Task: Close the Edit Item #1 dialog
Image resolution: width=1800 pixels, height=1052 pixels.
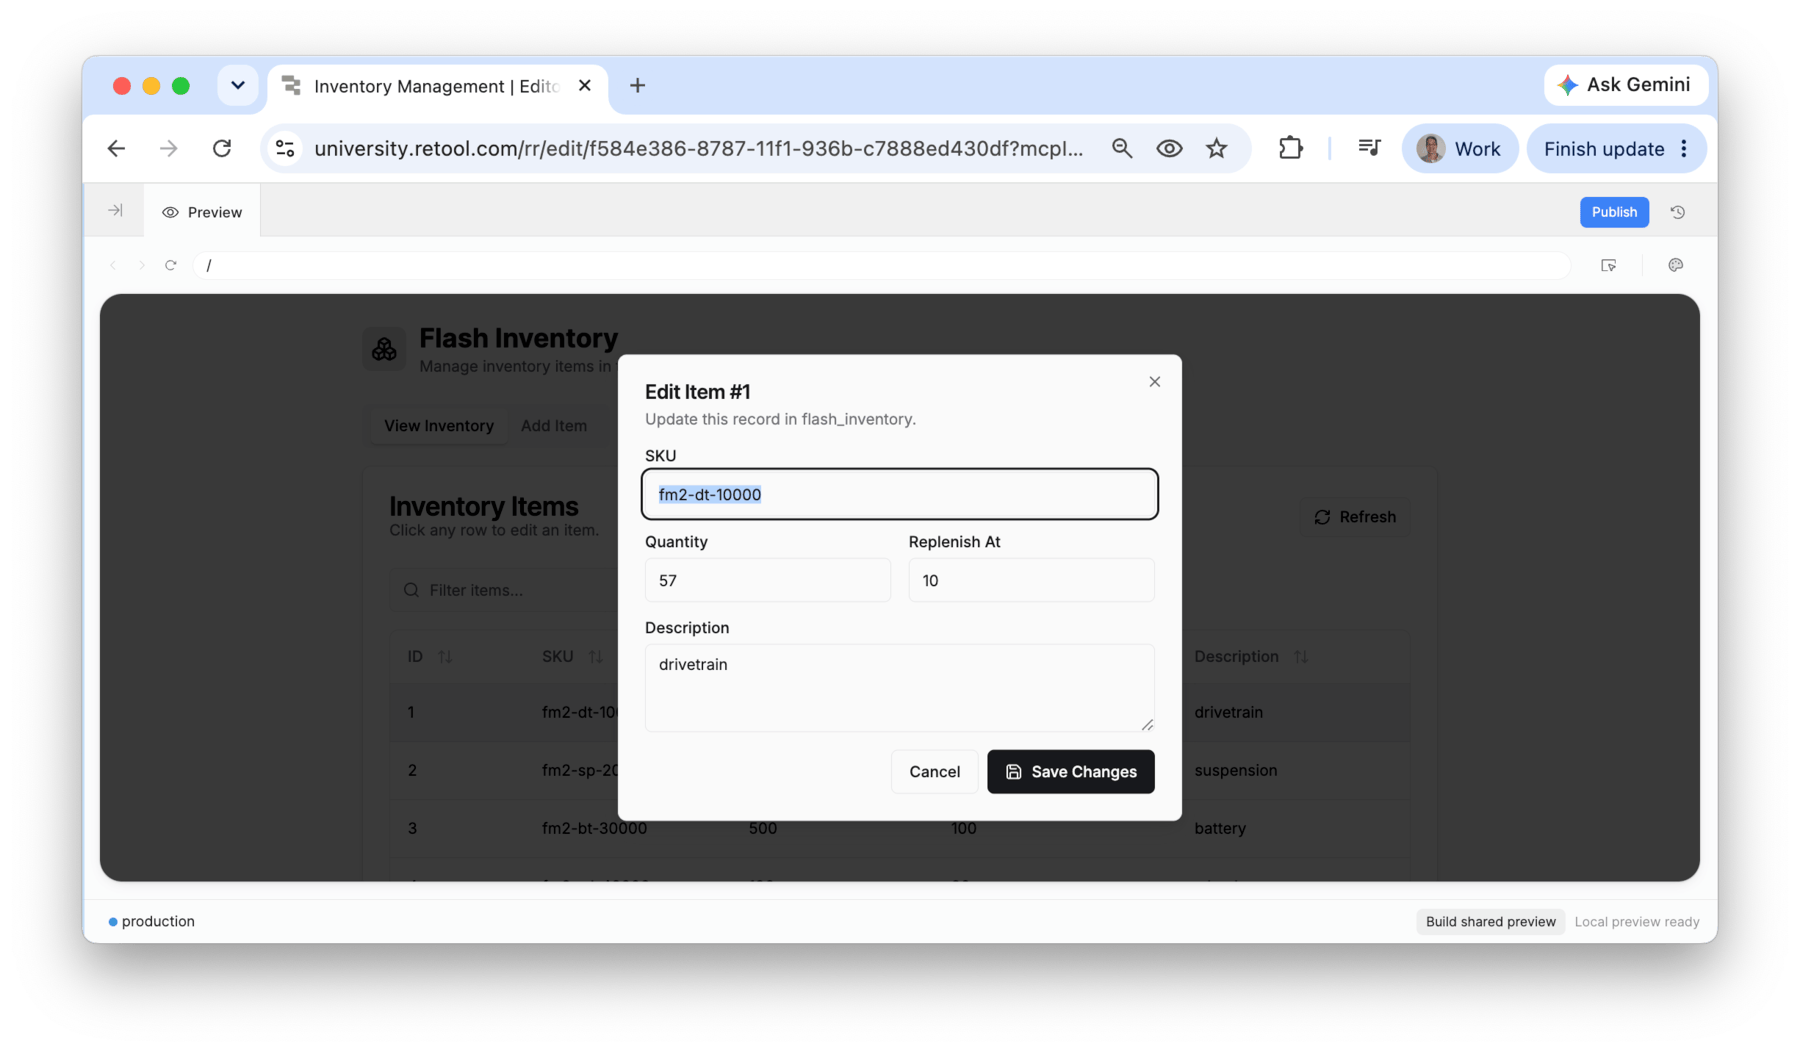Action: [1154, 382]
